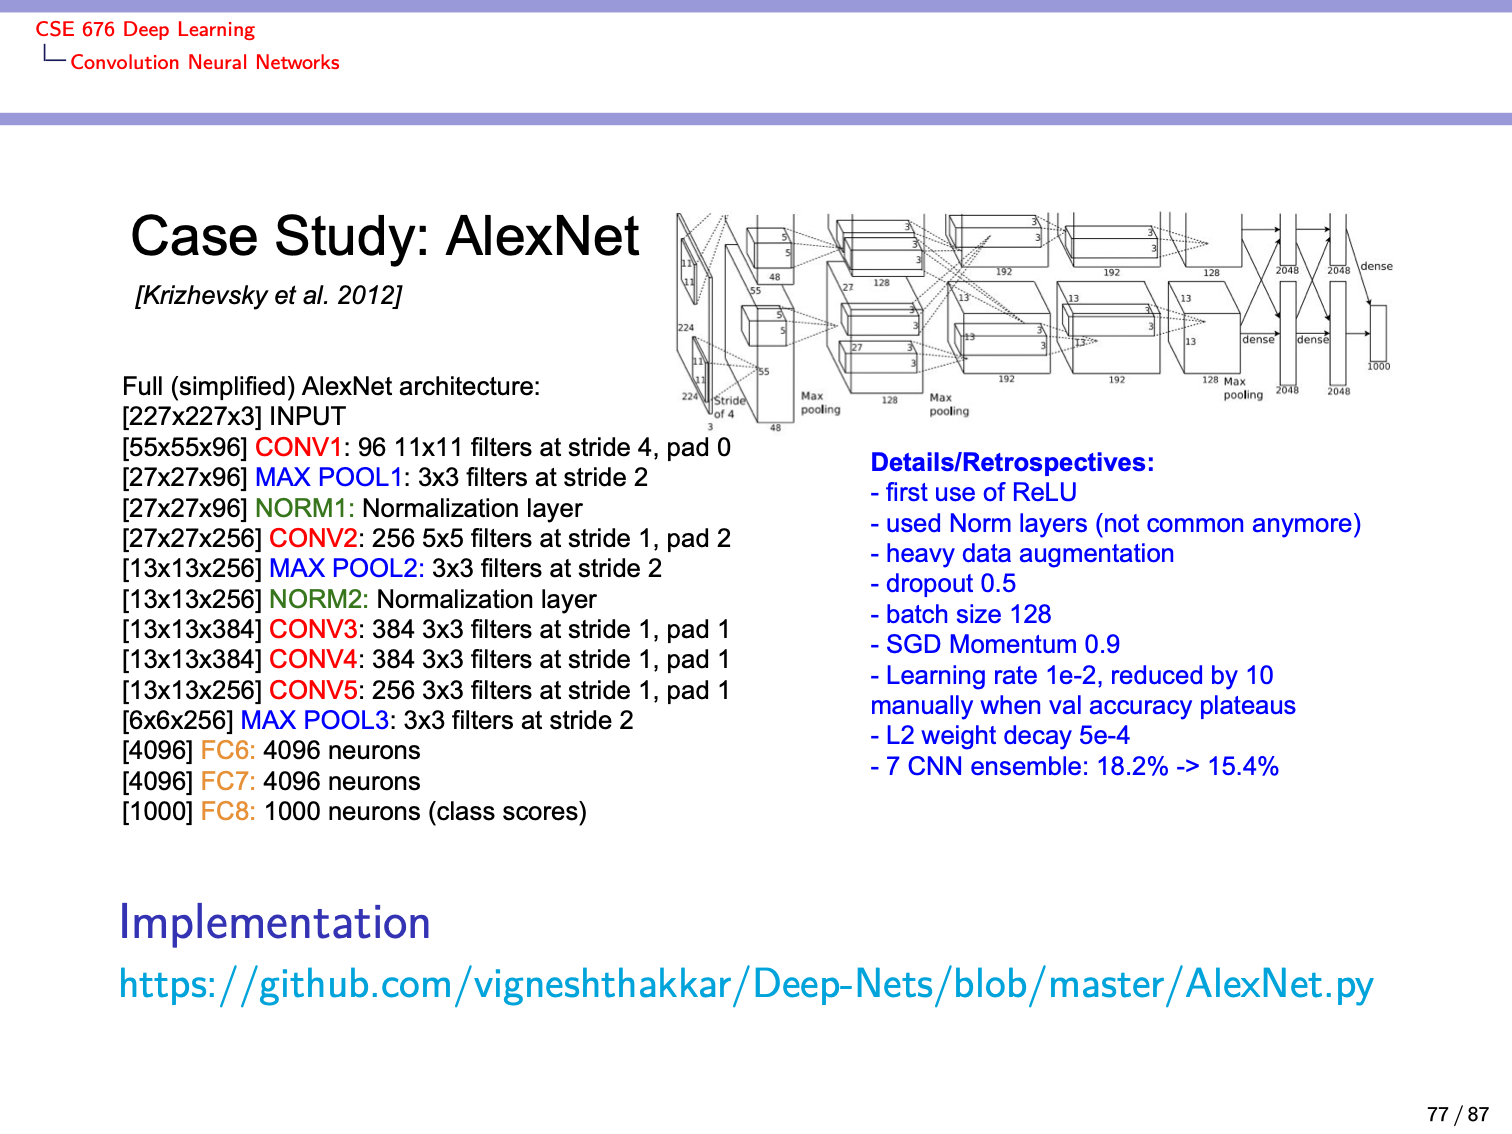Click the CSE 676 Deep Learning header
Screen dimensions: 1512x1134
(145, 30)
